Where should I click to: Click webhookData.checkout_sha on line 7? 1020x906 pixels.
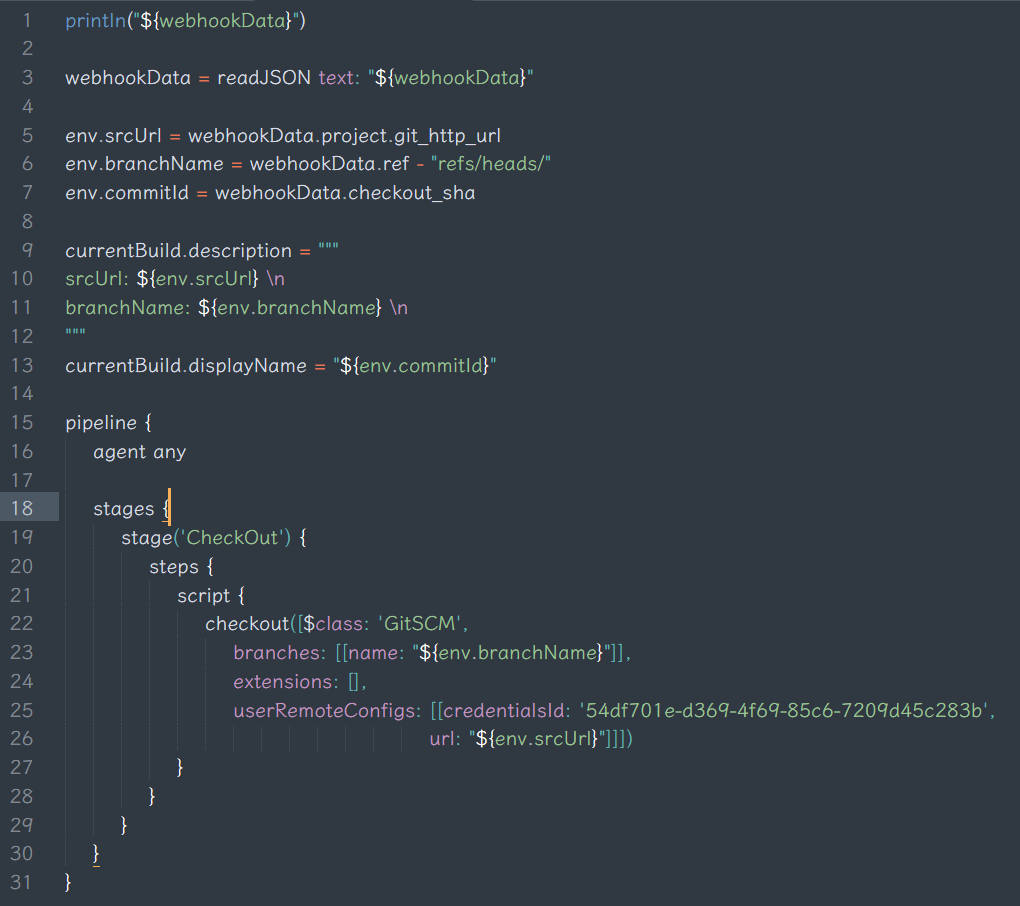tap(345, 193)
